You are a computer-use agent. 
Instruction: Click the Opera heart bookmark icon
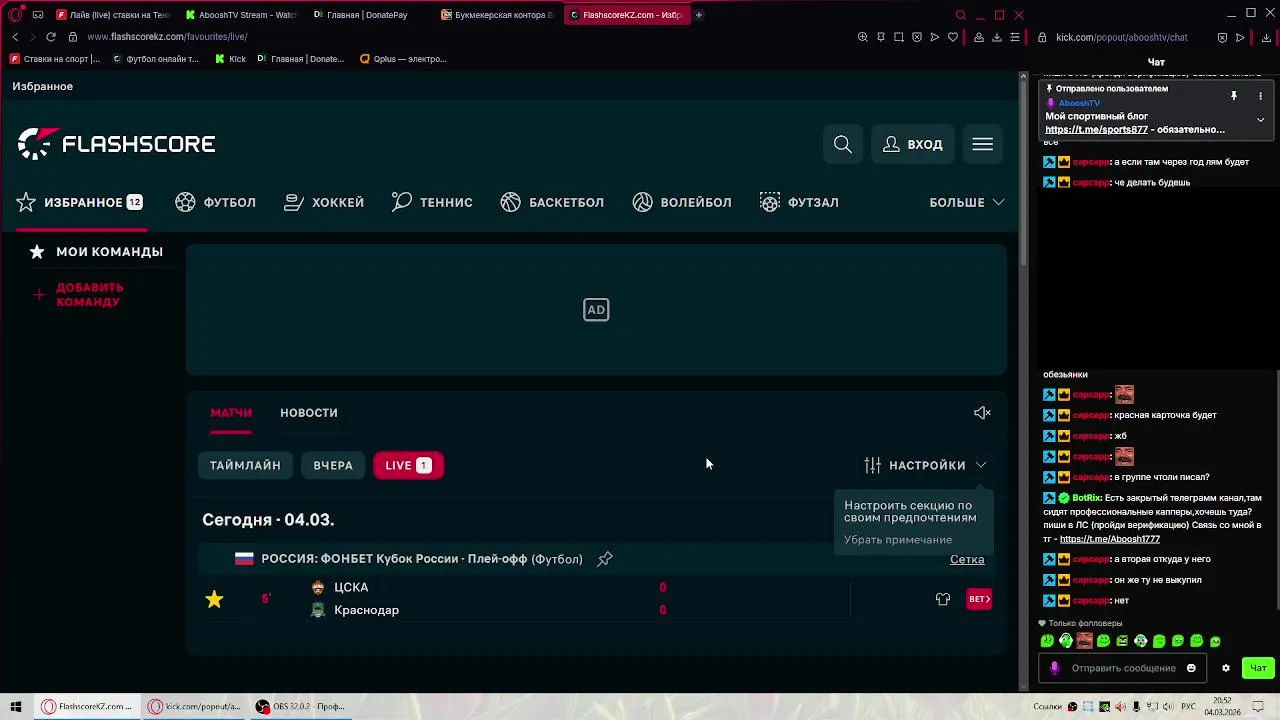[x=952, y=37]
